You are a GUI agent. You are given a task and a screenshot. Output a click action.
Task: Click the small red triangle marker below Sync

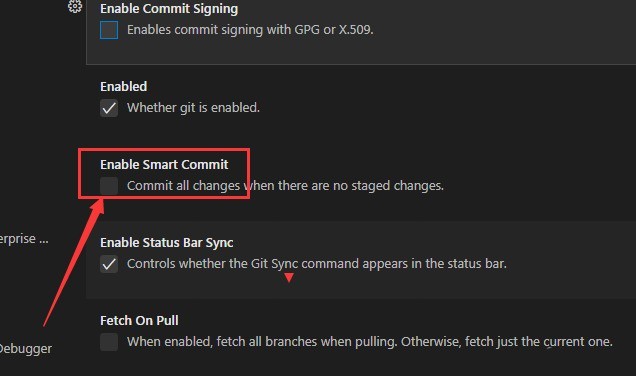point(289,278)
